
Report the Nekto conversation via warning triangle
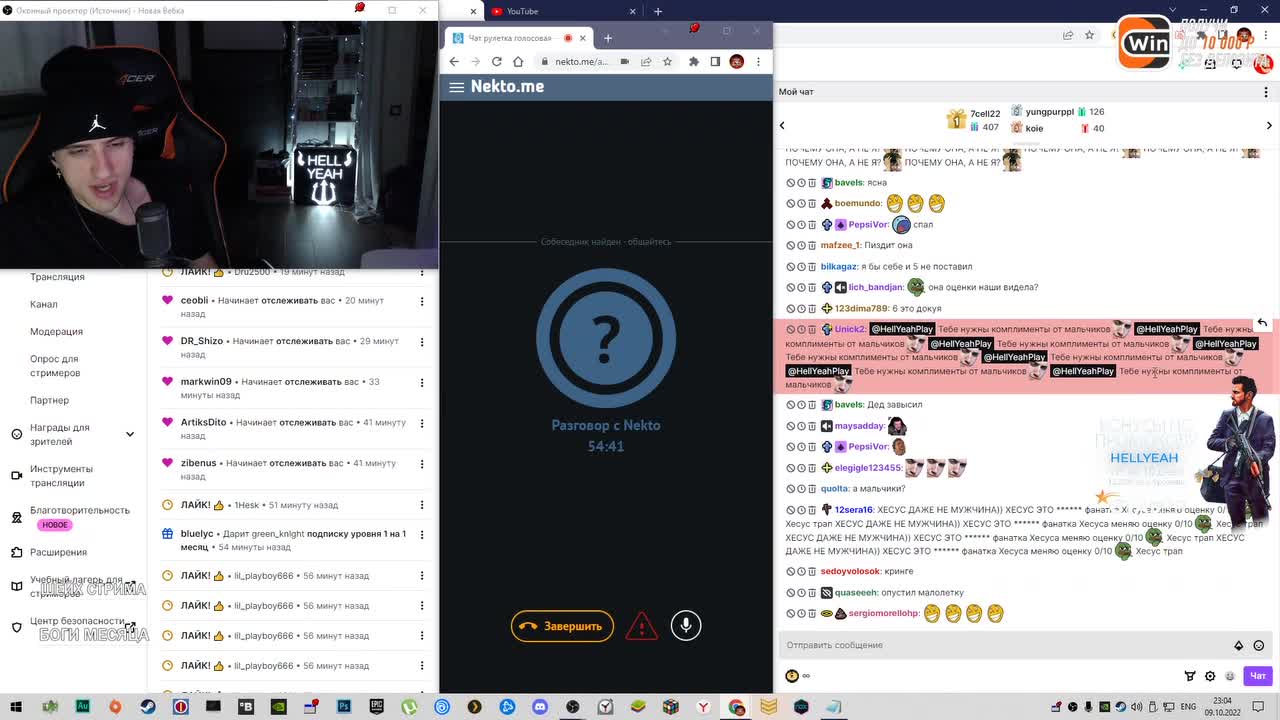click(x=641, y=626)
